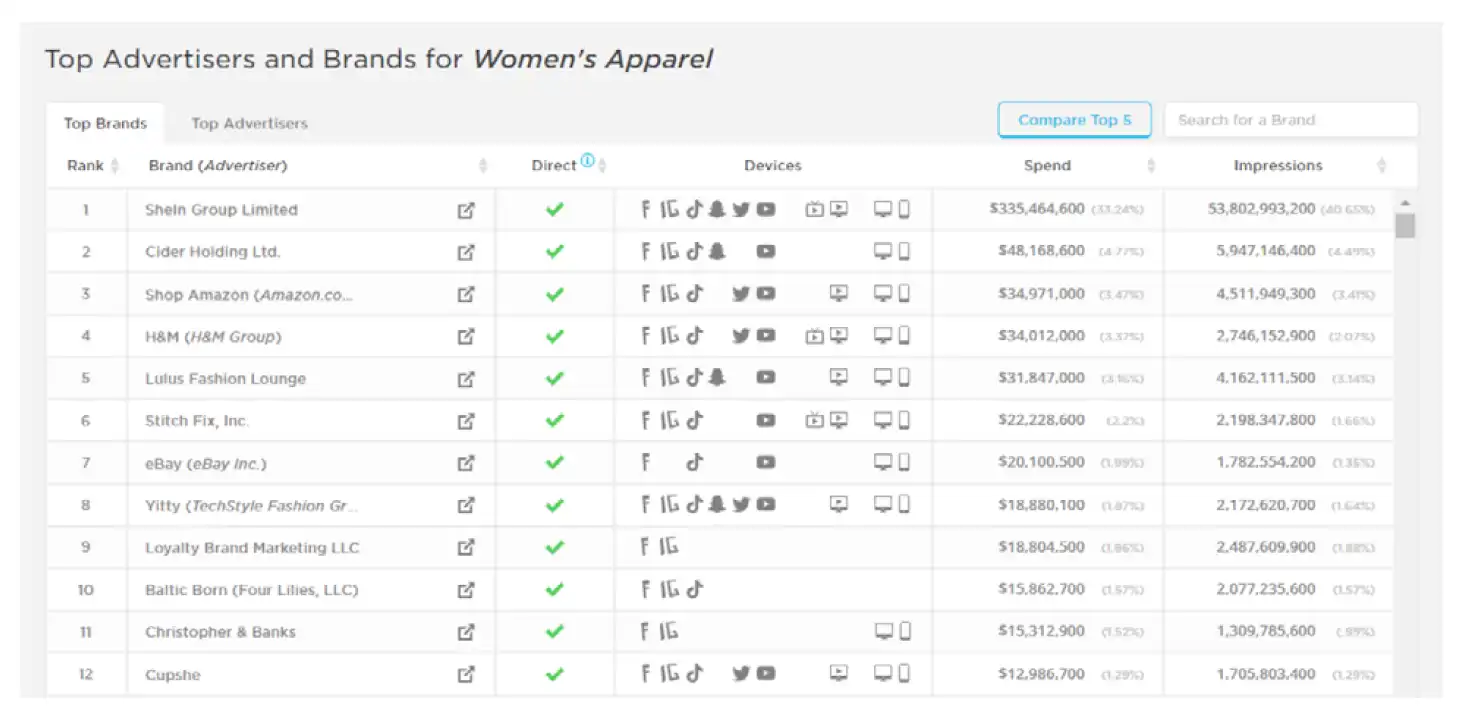Switch to Top Brands tab
1460x715 pixels.
[x=105, y=124]
